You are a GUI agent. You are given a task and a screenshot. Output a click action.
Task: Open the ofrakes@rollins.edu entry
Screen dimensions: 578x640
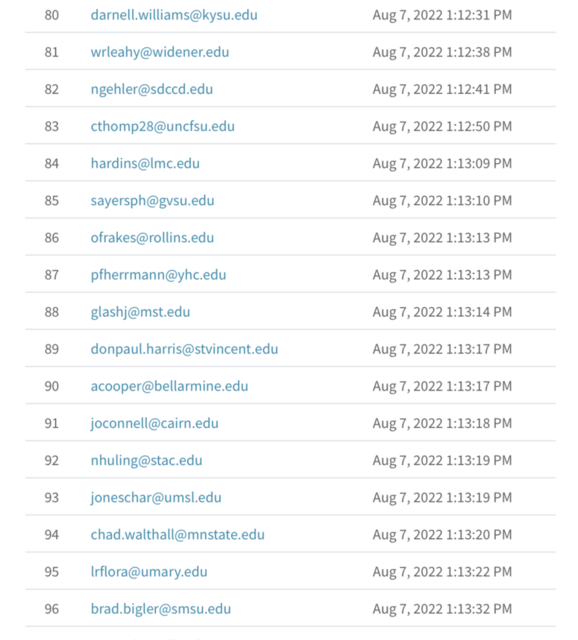152,238
